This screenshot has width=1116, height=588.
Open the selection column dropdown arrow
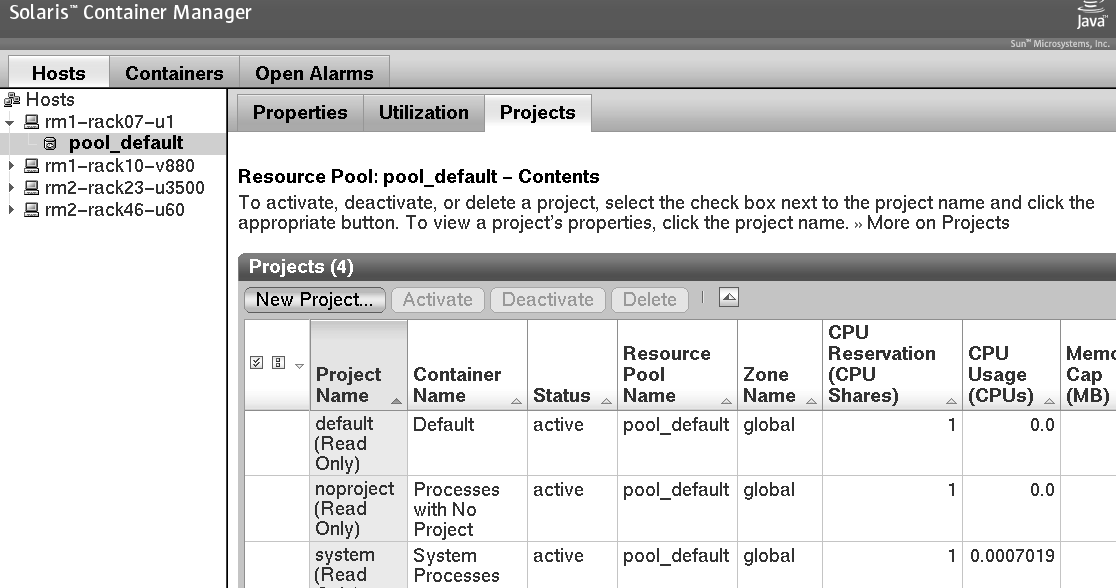pyautogui.click(x=300, y=366)
